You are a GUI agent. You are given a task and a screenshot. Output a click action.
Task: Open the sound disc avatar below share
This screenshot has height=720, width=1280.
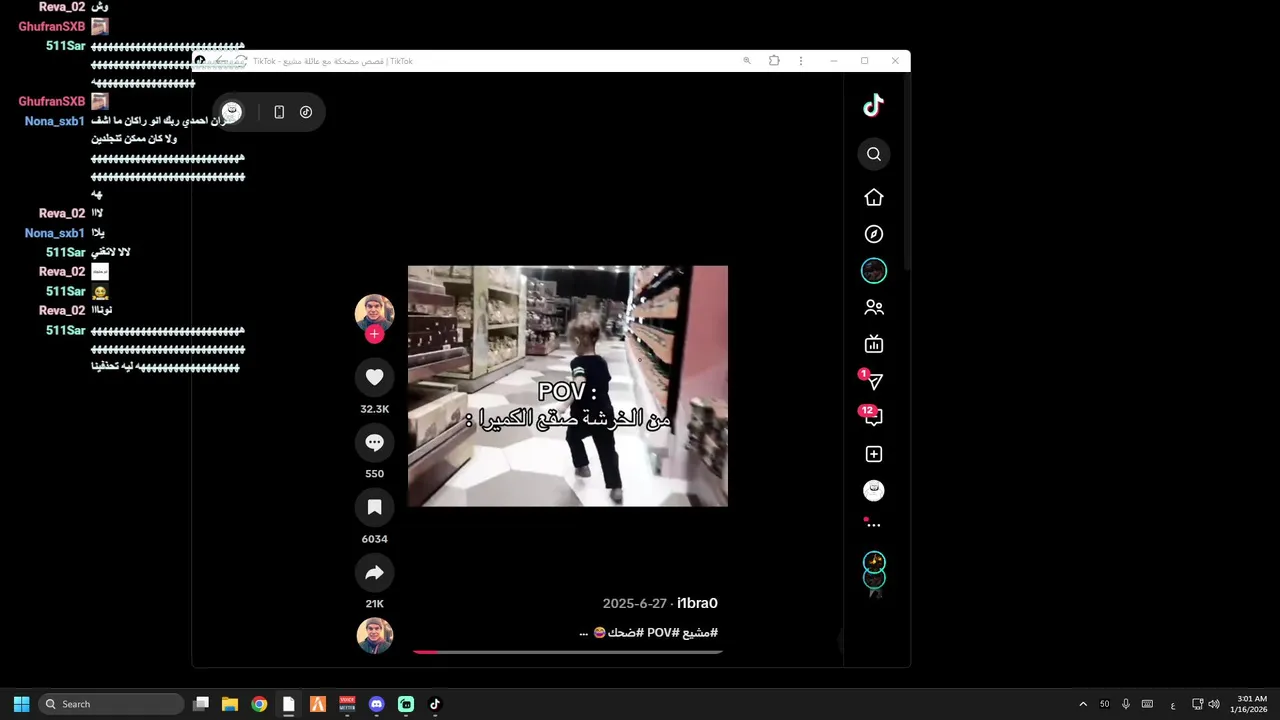[375, 636]
